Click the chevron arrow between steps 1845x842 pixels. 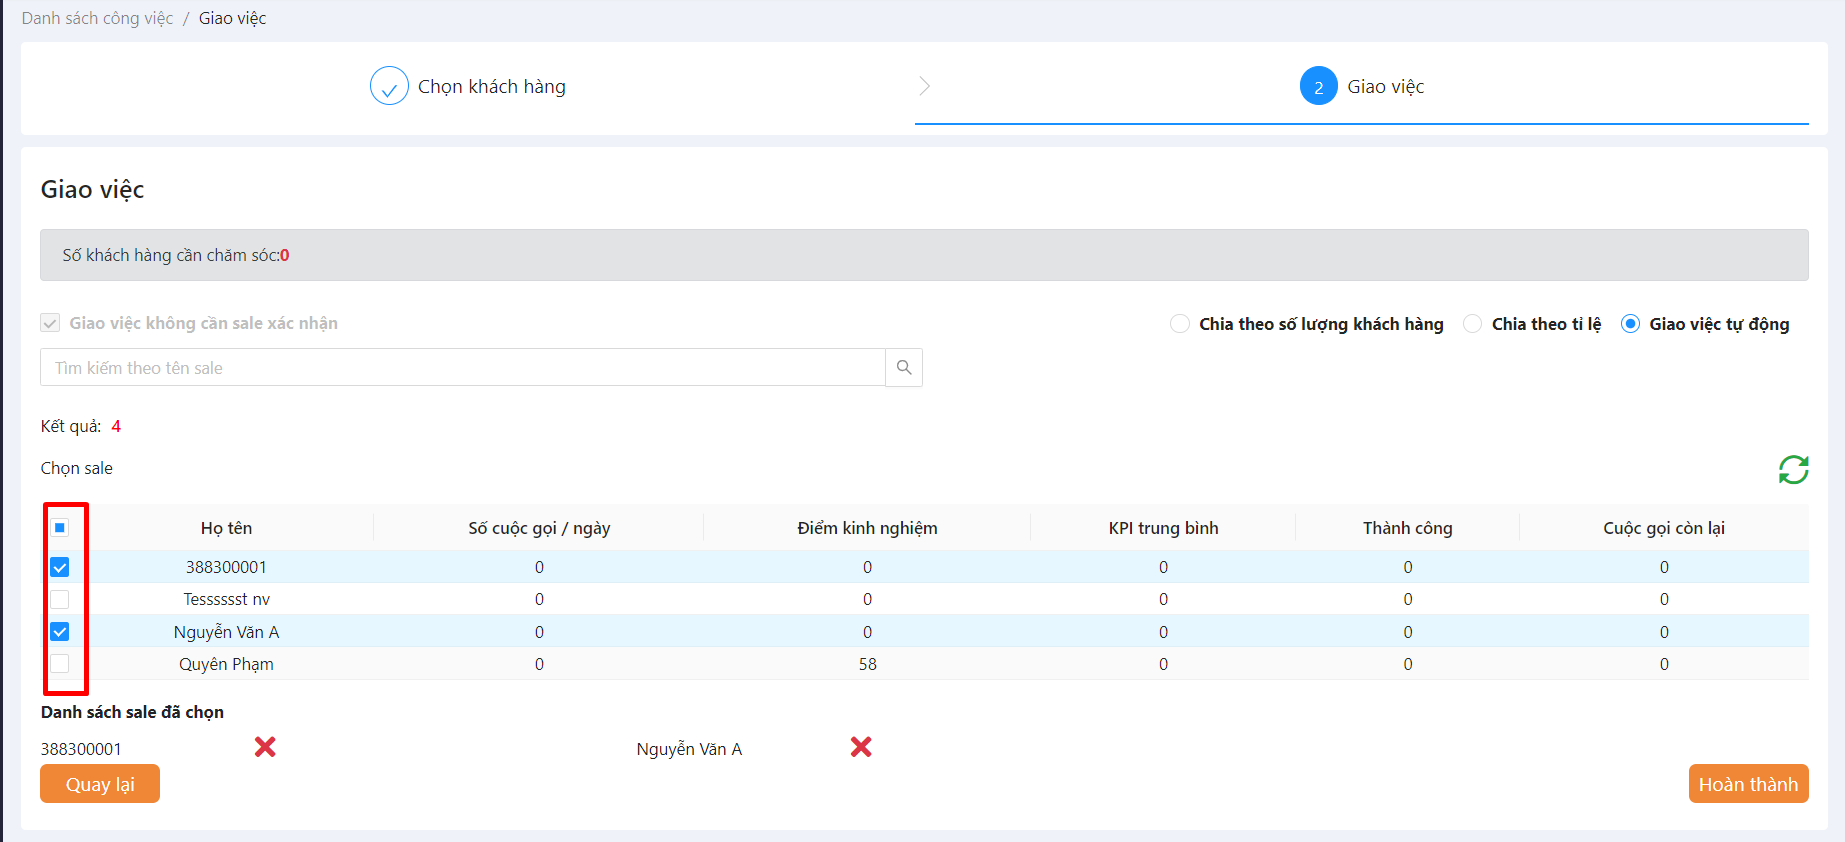925,86
